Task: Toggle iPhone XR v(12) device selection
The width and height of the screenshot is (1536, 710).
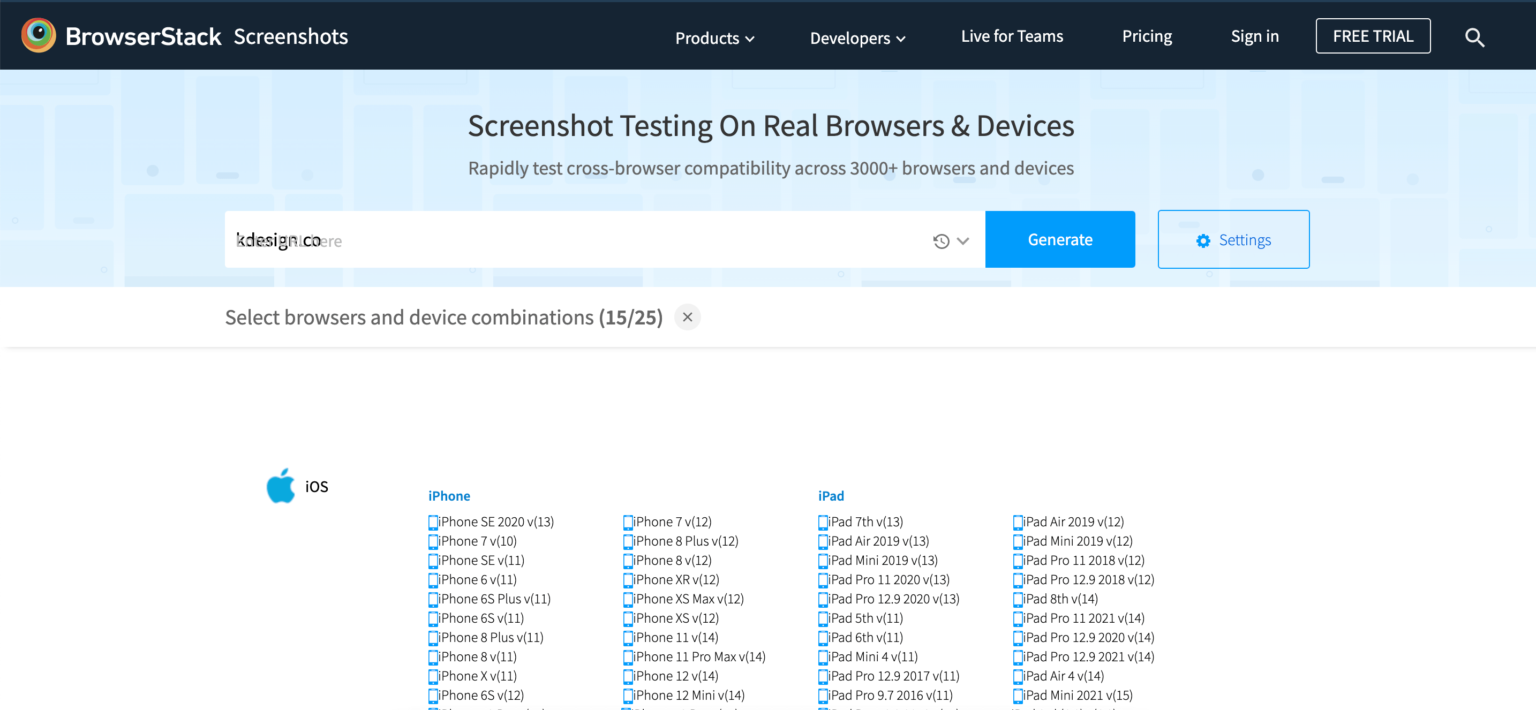Action: coord(676,580)
